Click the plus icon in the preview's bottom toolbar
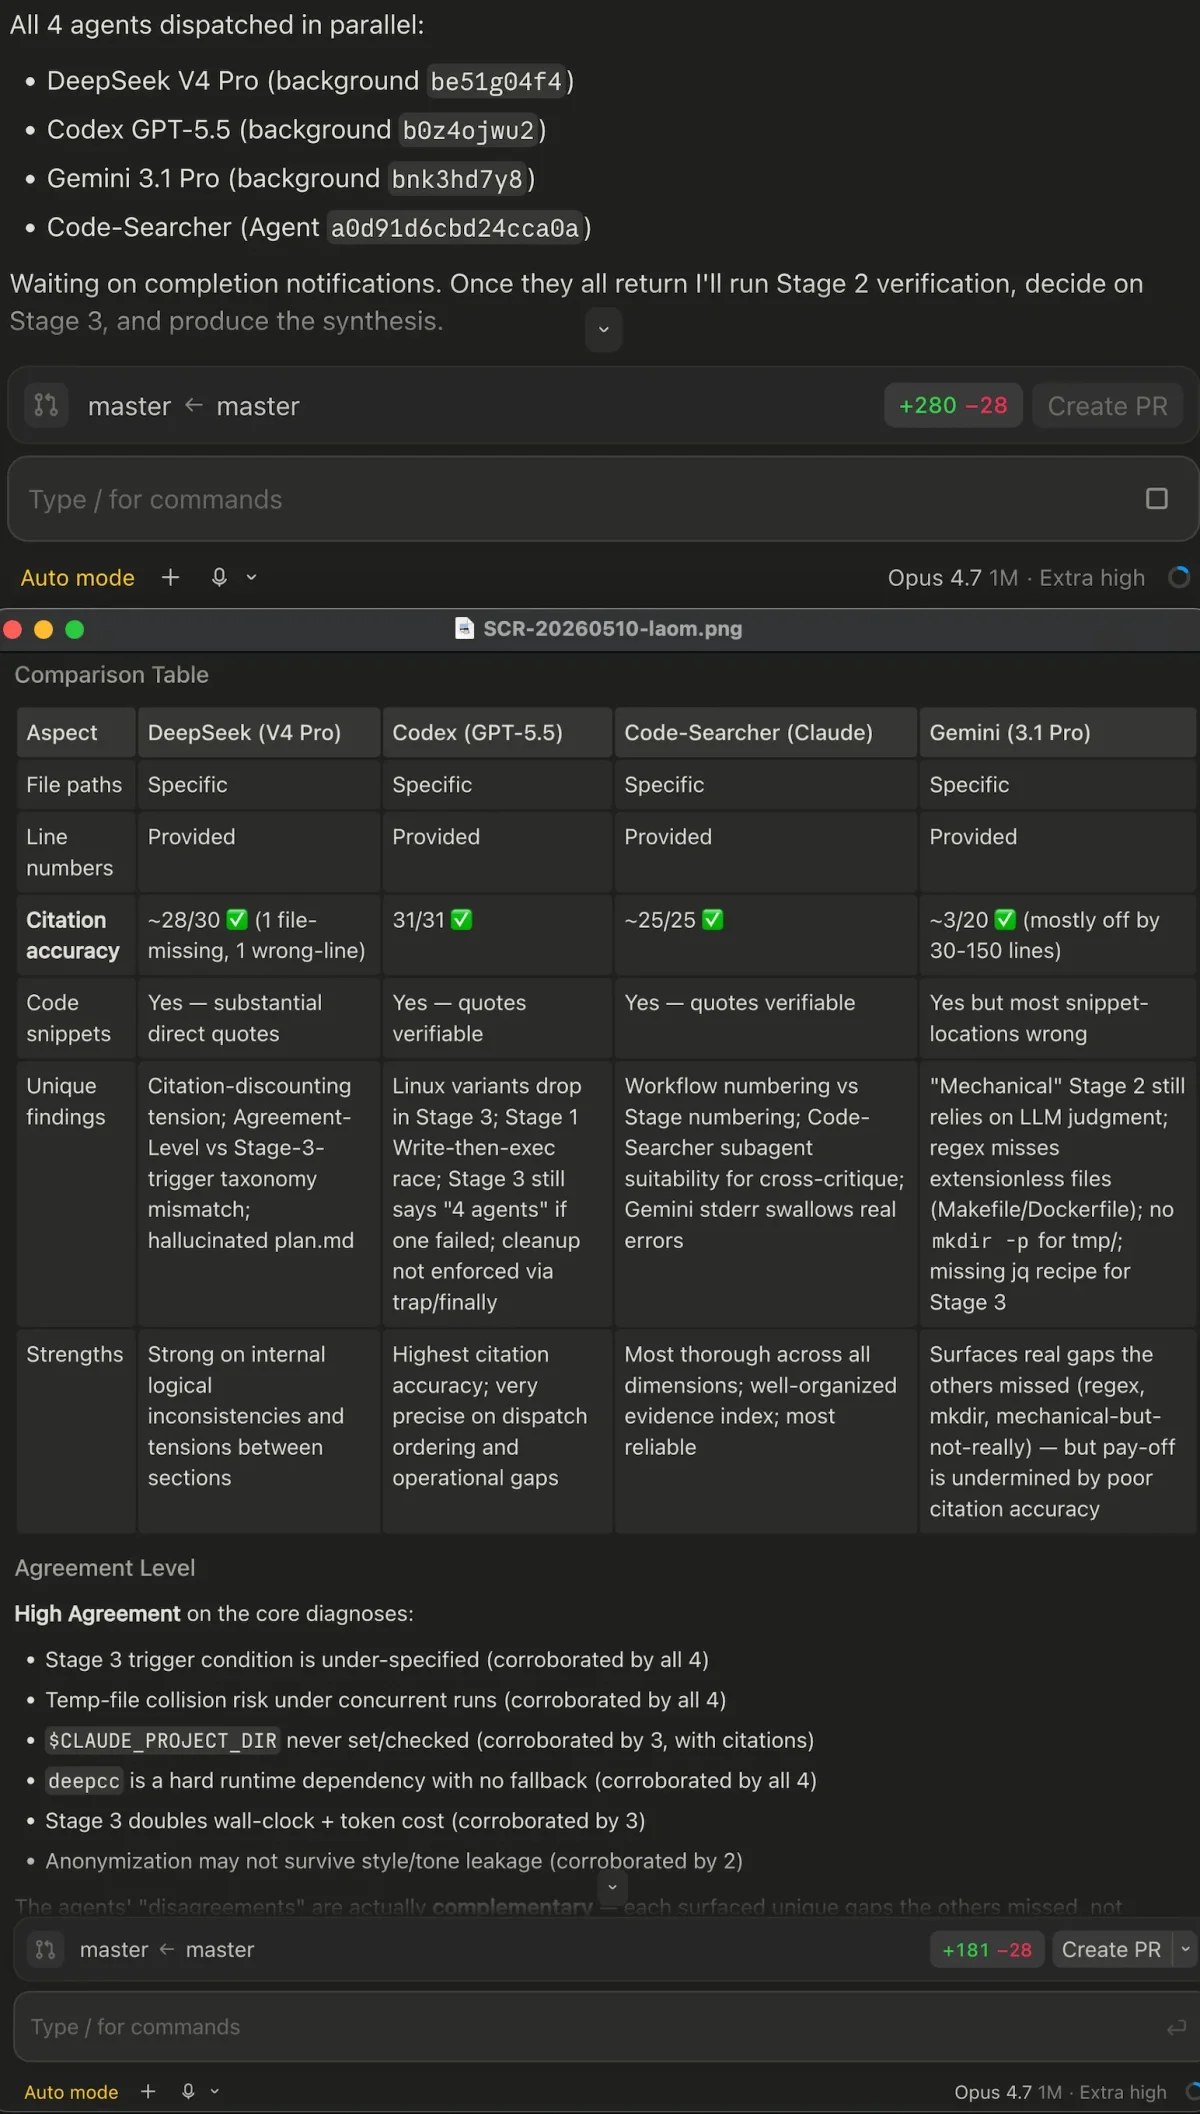Viewport: 1200px width, 2114px height. pos(148,2091)
